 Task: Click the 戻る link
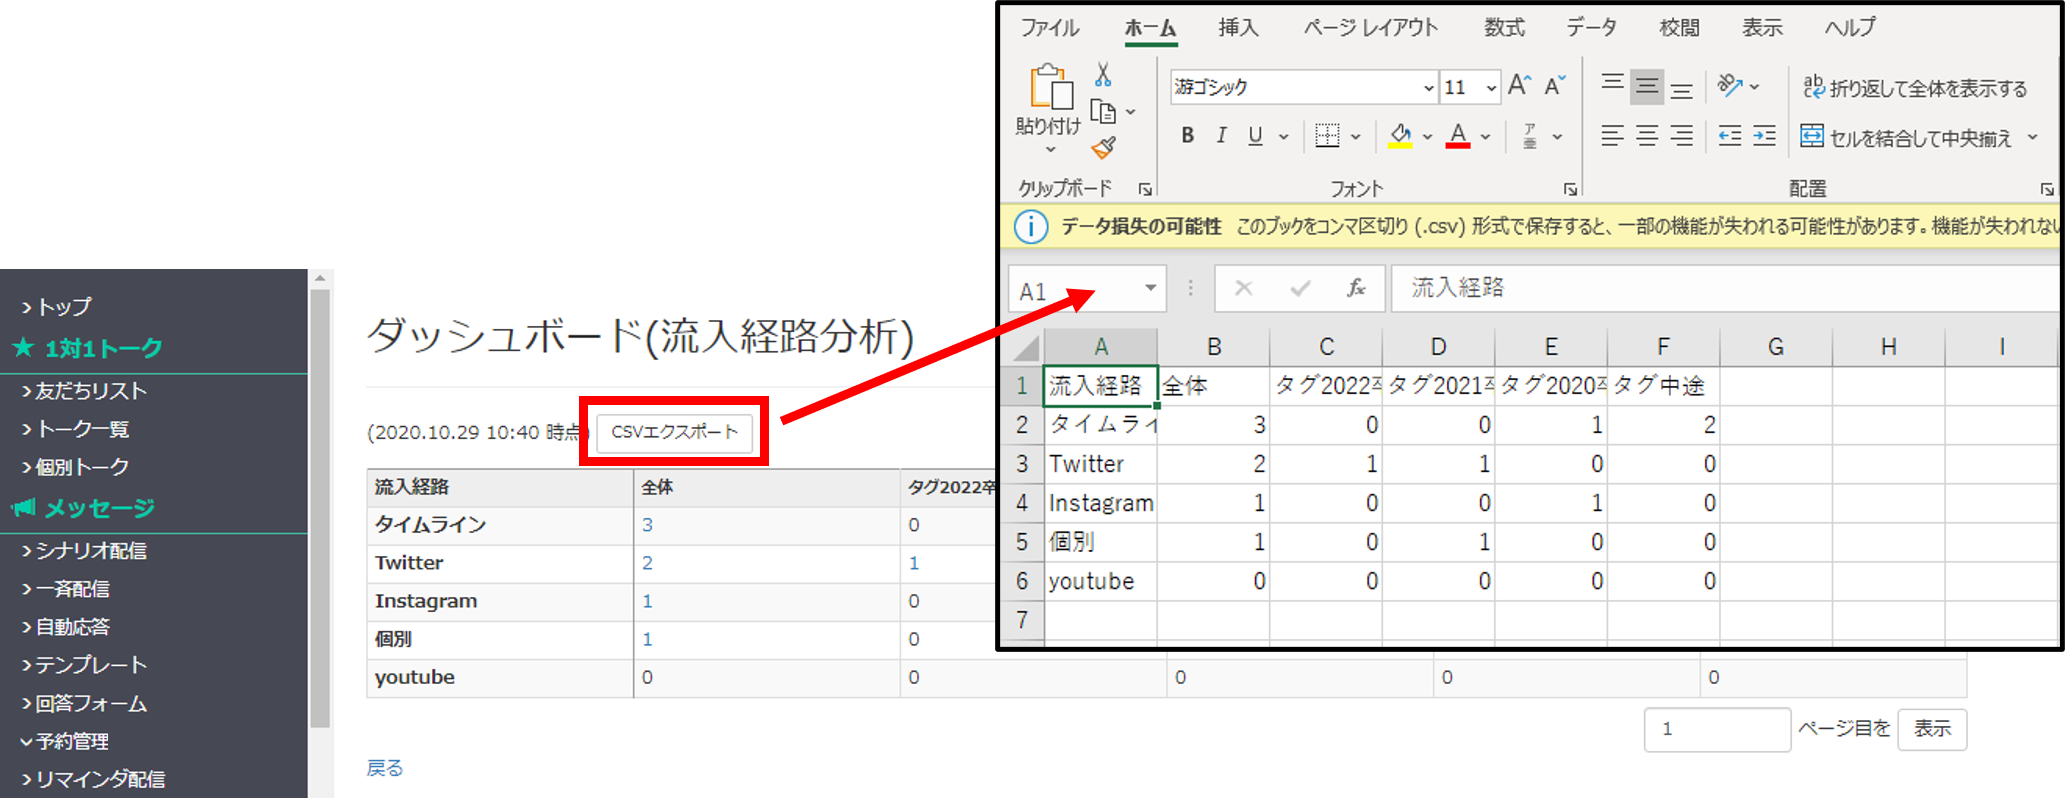(x=385, y=768)
